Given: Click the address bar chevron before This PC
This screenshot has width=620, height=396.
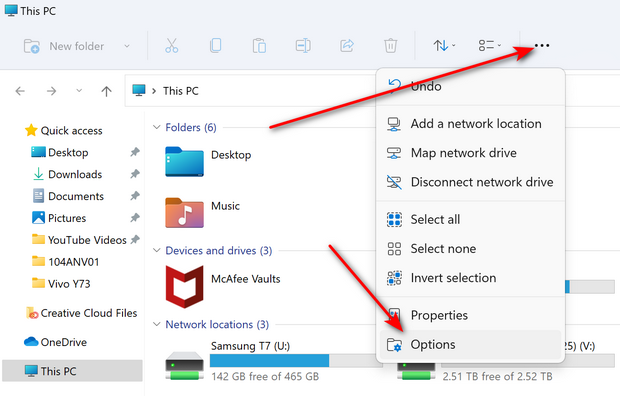Looking at the screenshot, I should 154,91.
